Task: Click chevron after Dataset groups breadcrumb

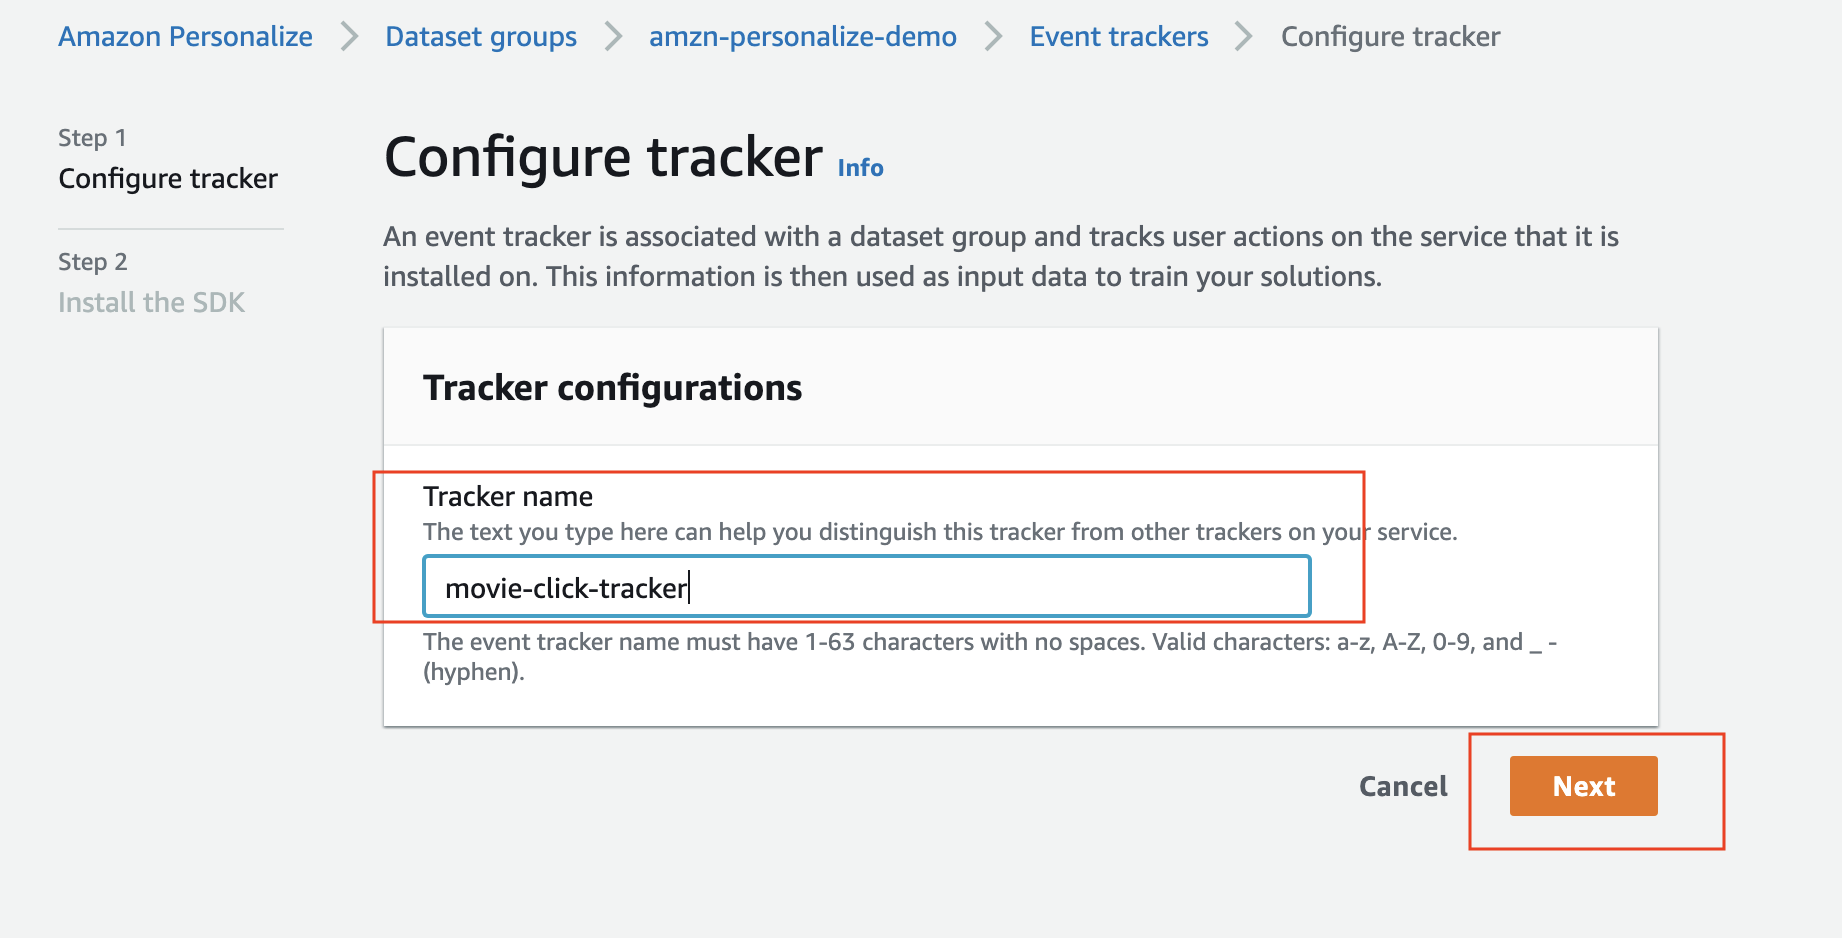Action: [x=613, y=37]
